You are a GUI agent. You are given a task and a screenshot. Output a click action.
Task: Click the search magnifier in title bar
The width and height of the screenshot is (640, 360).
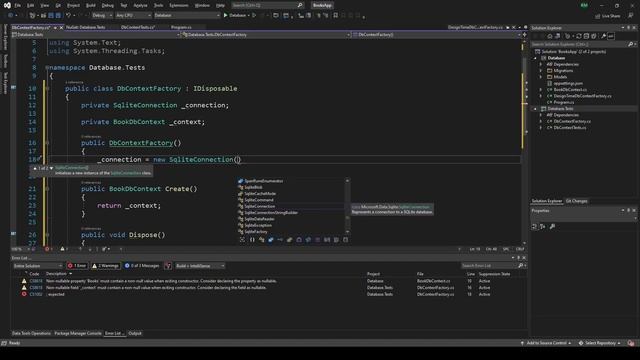[300, 5]
